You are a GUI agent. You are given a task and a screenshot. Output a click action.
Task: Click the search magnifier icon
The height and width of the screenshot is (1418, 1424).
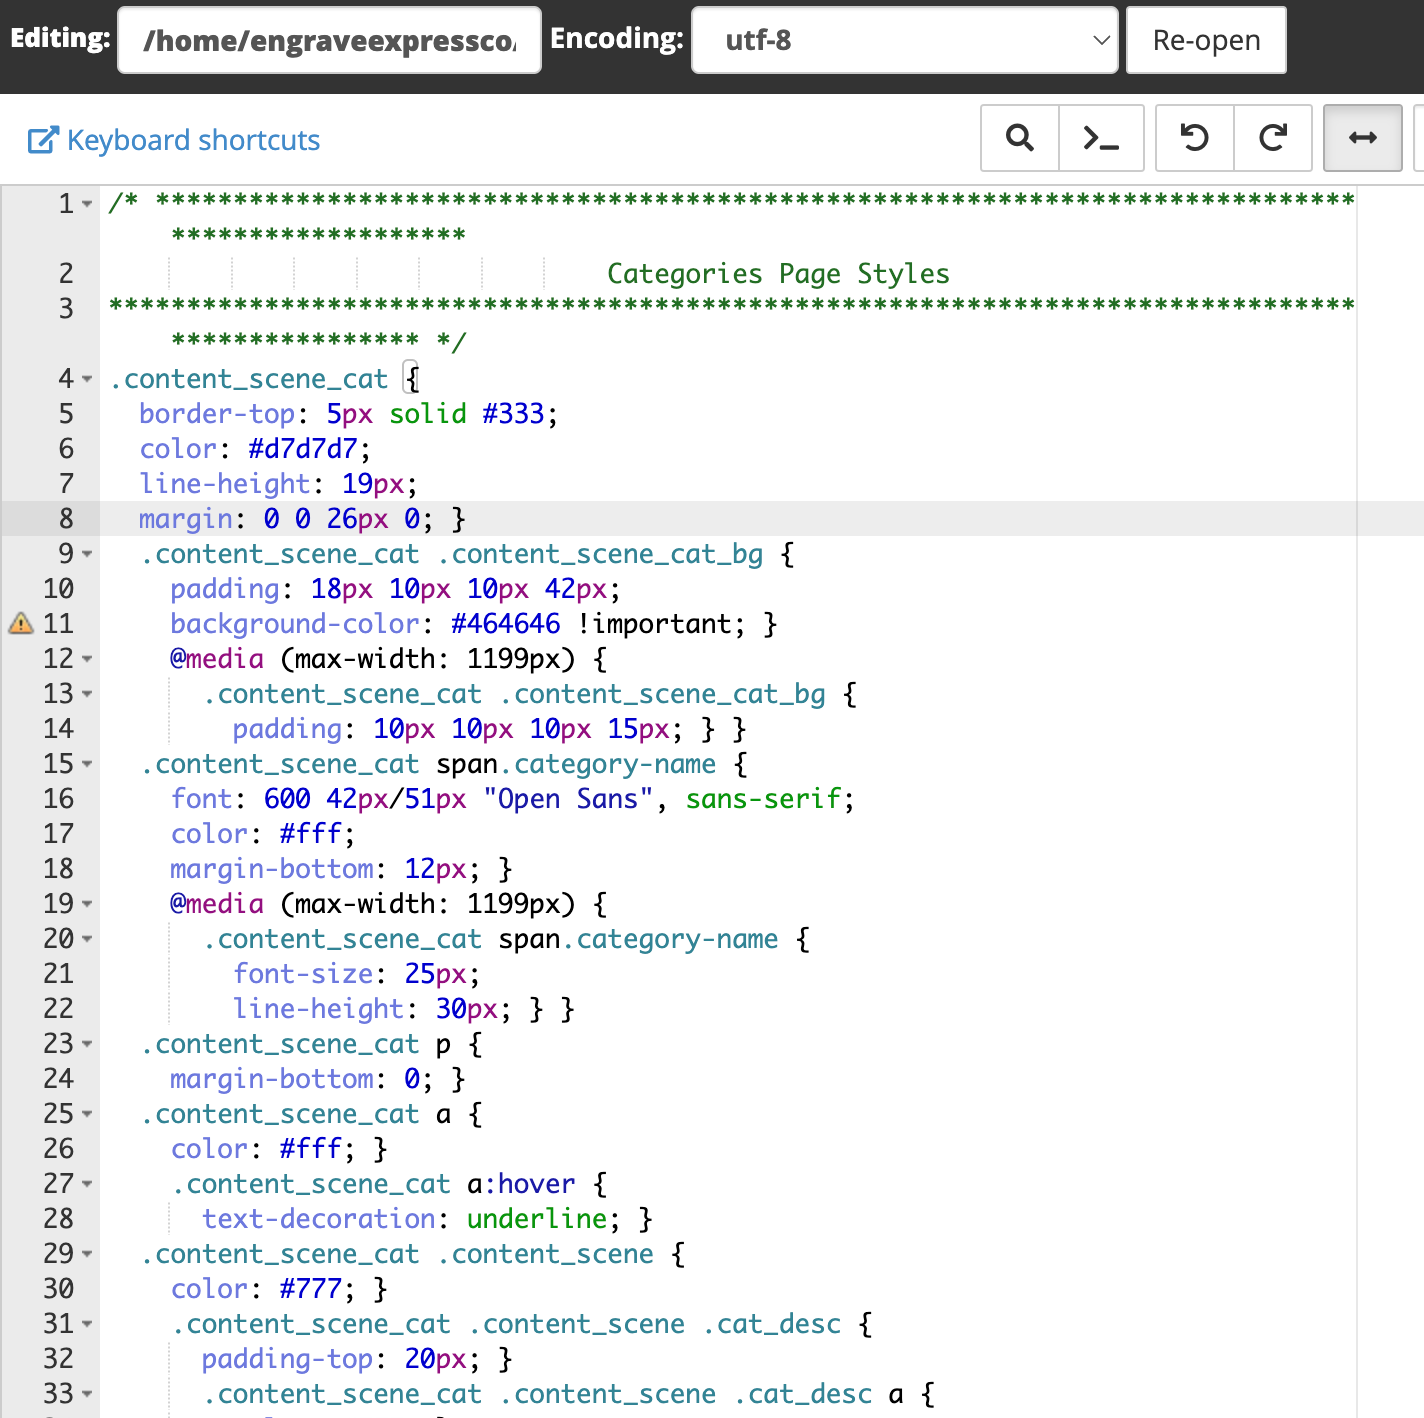[x=1019, y=138]
